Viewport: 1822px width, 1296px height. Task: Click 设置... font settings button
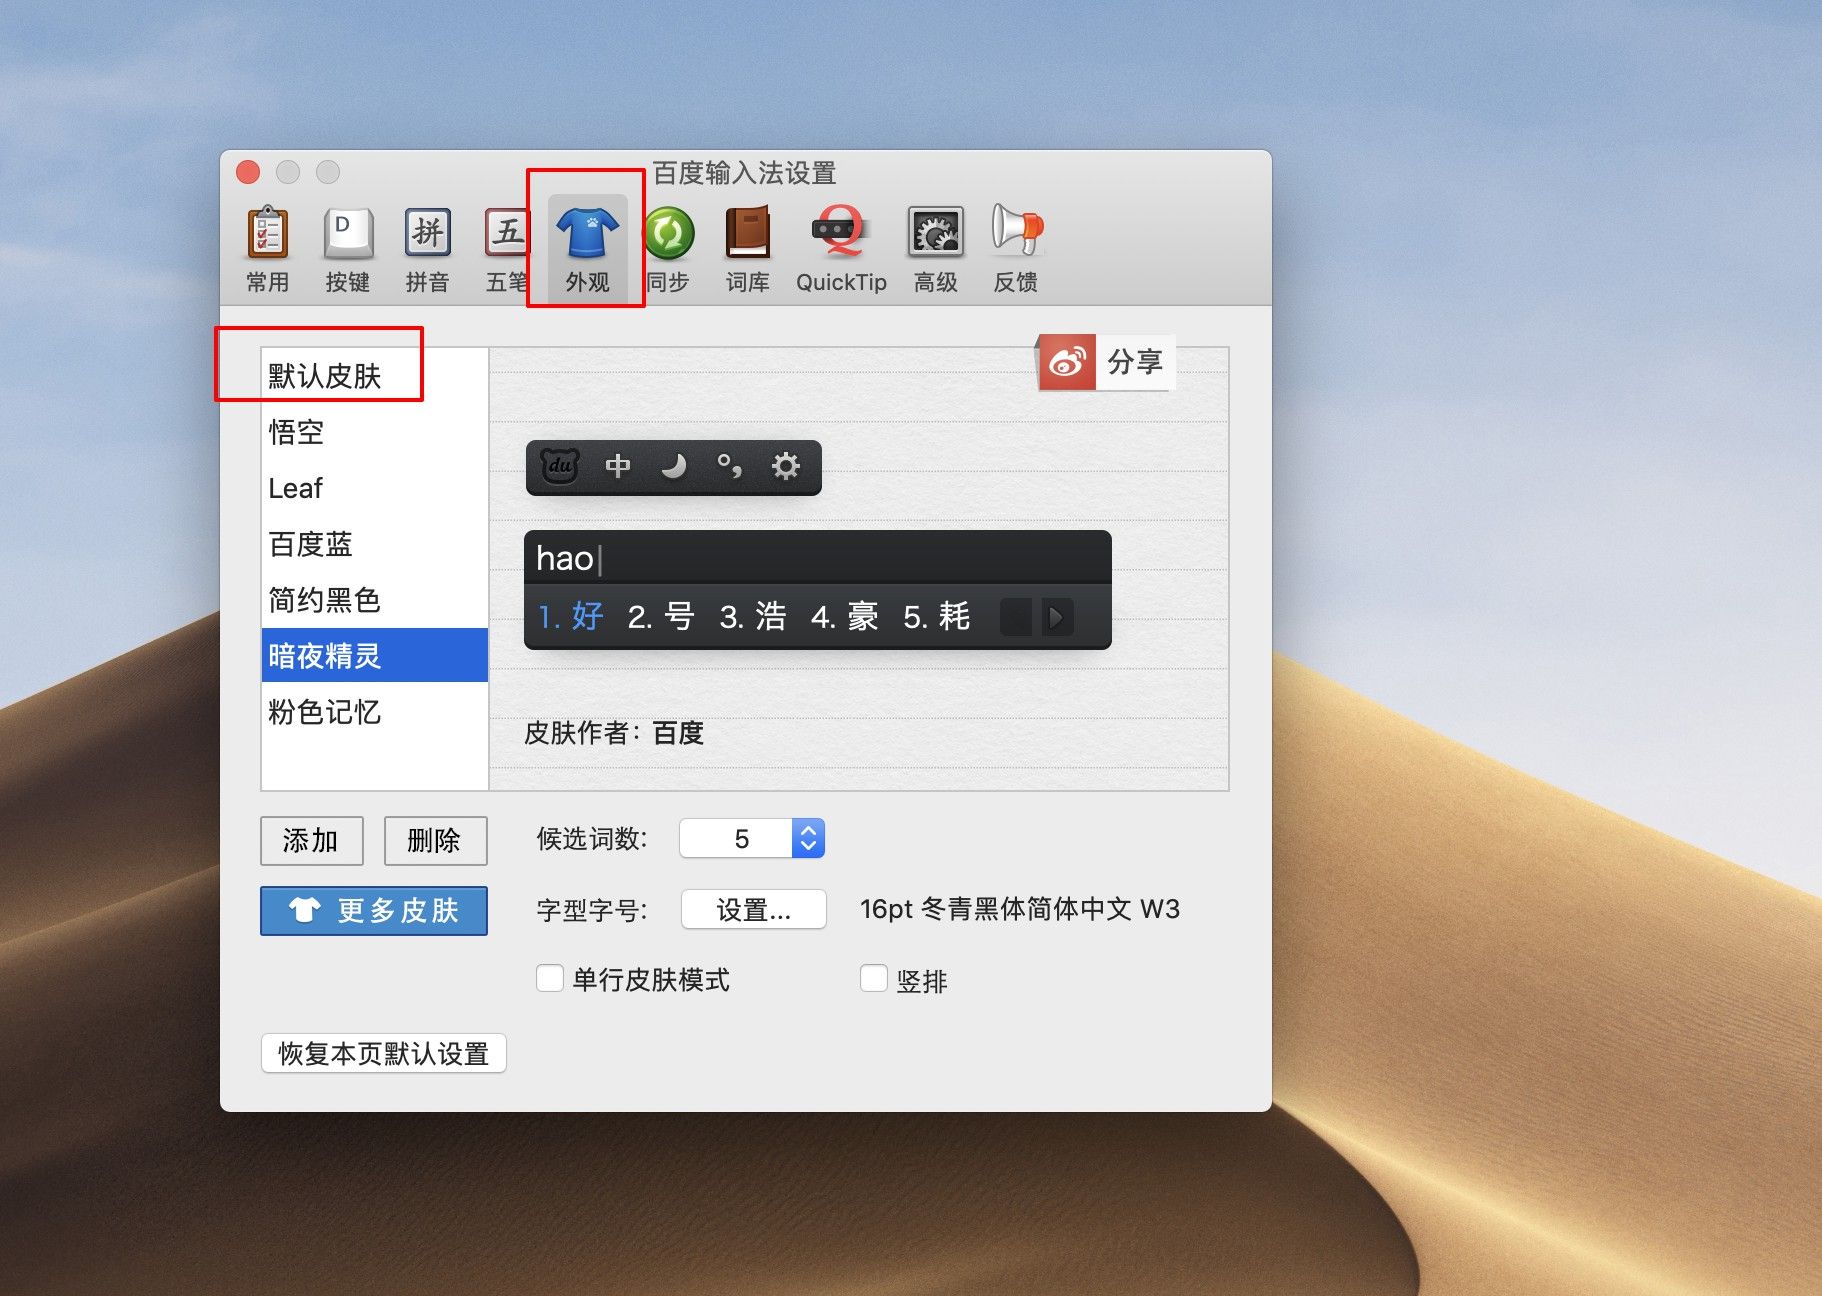coord(753,910)
